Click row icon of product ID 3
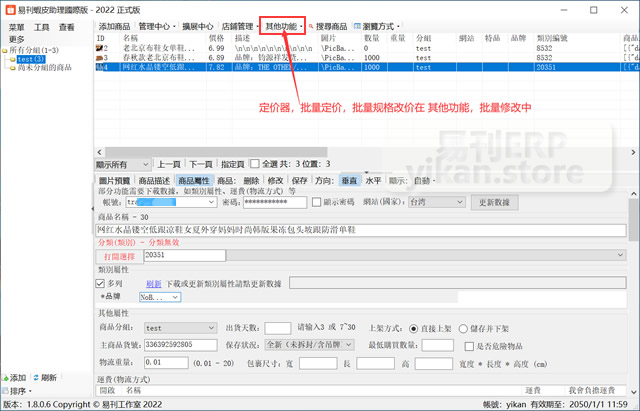The image size is (640, 411). [99, 57]
